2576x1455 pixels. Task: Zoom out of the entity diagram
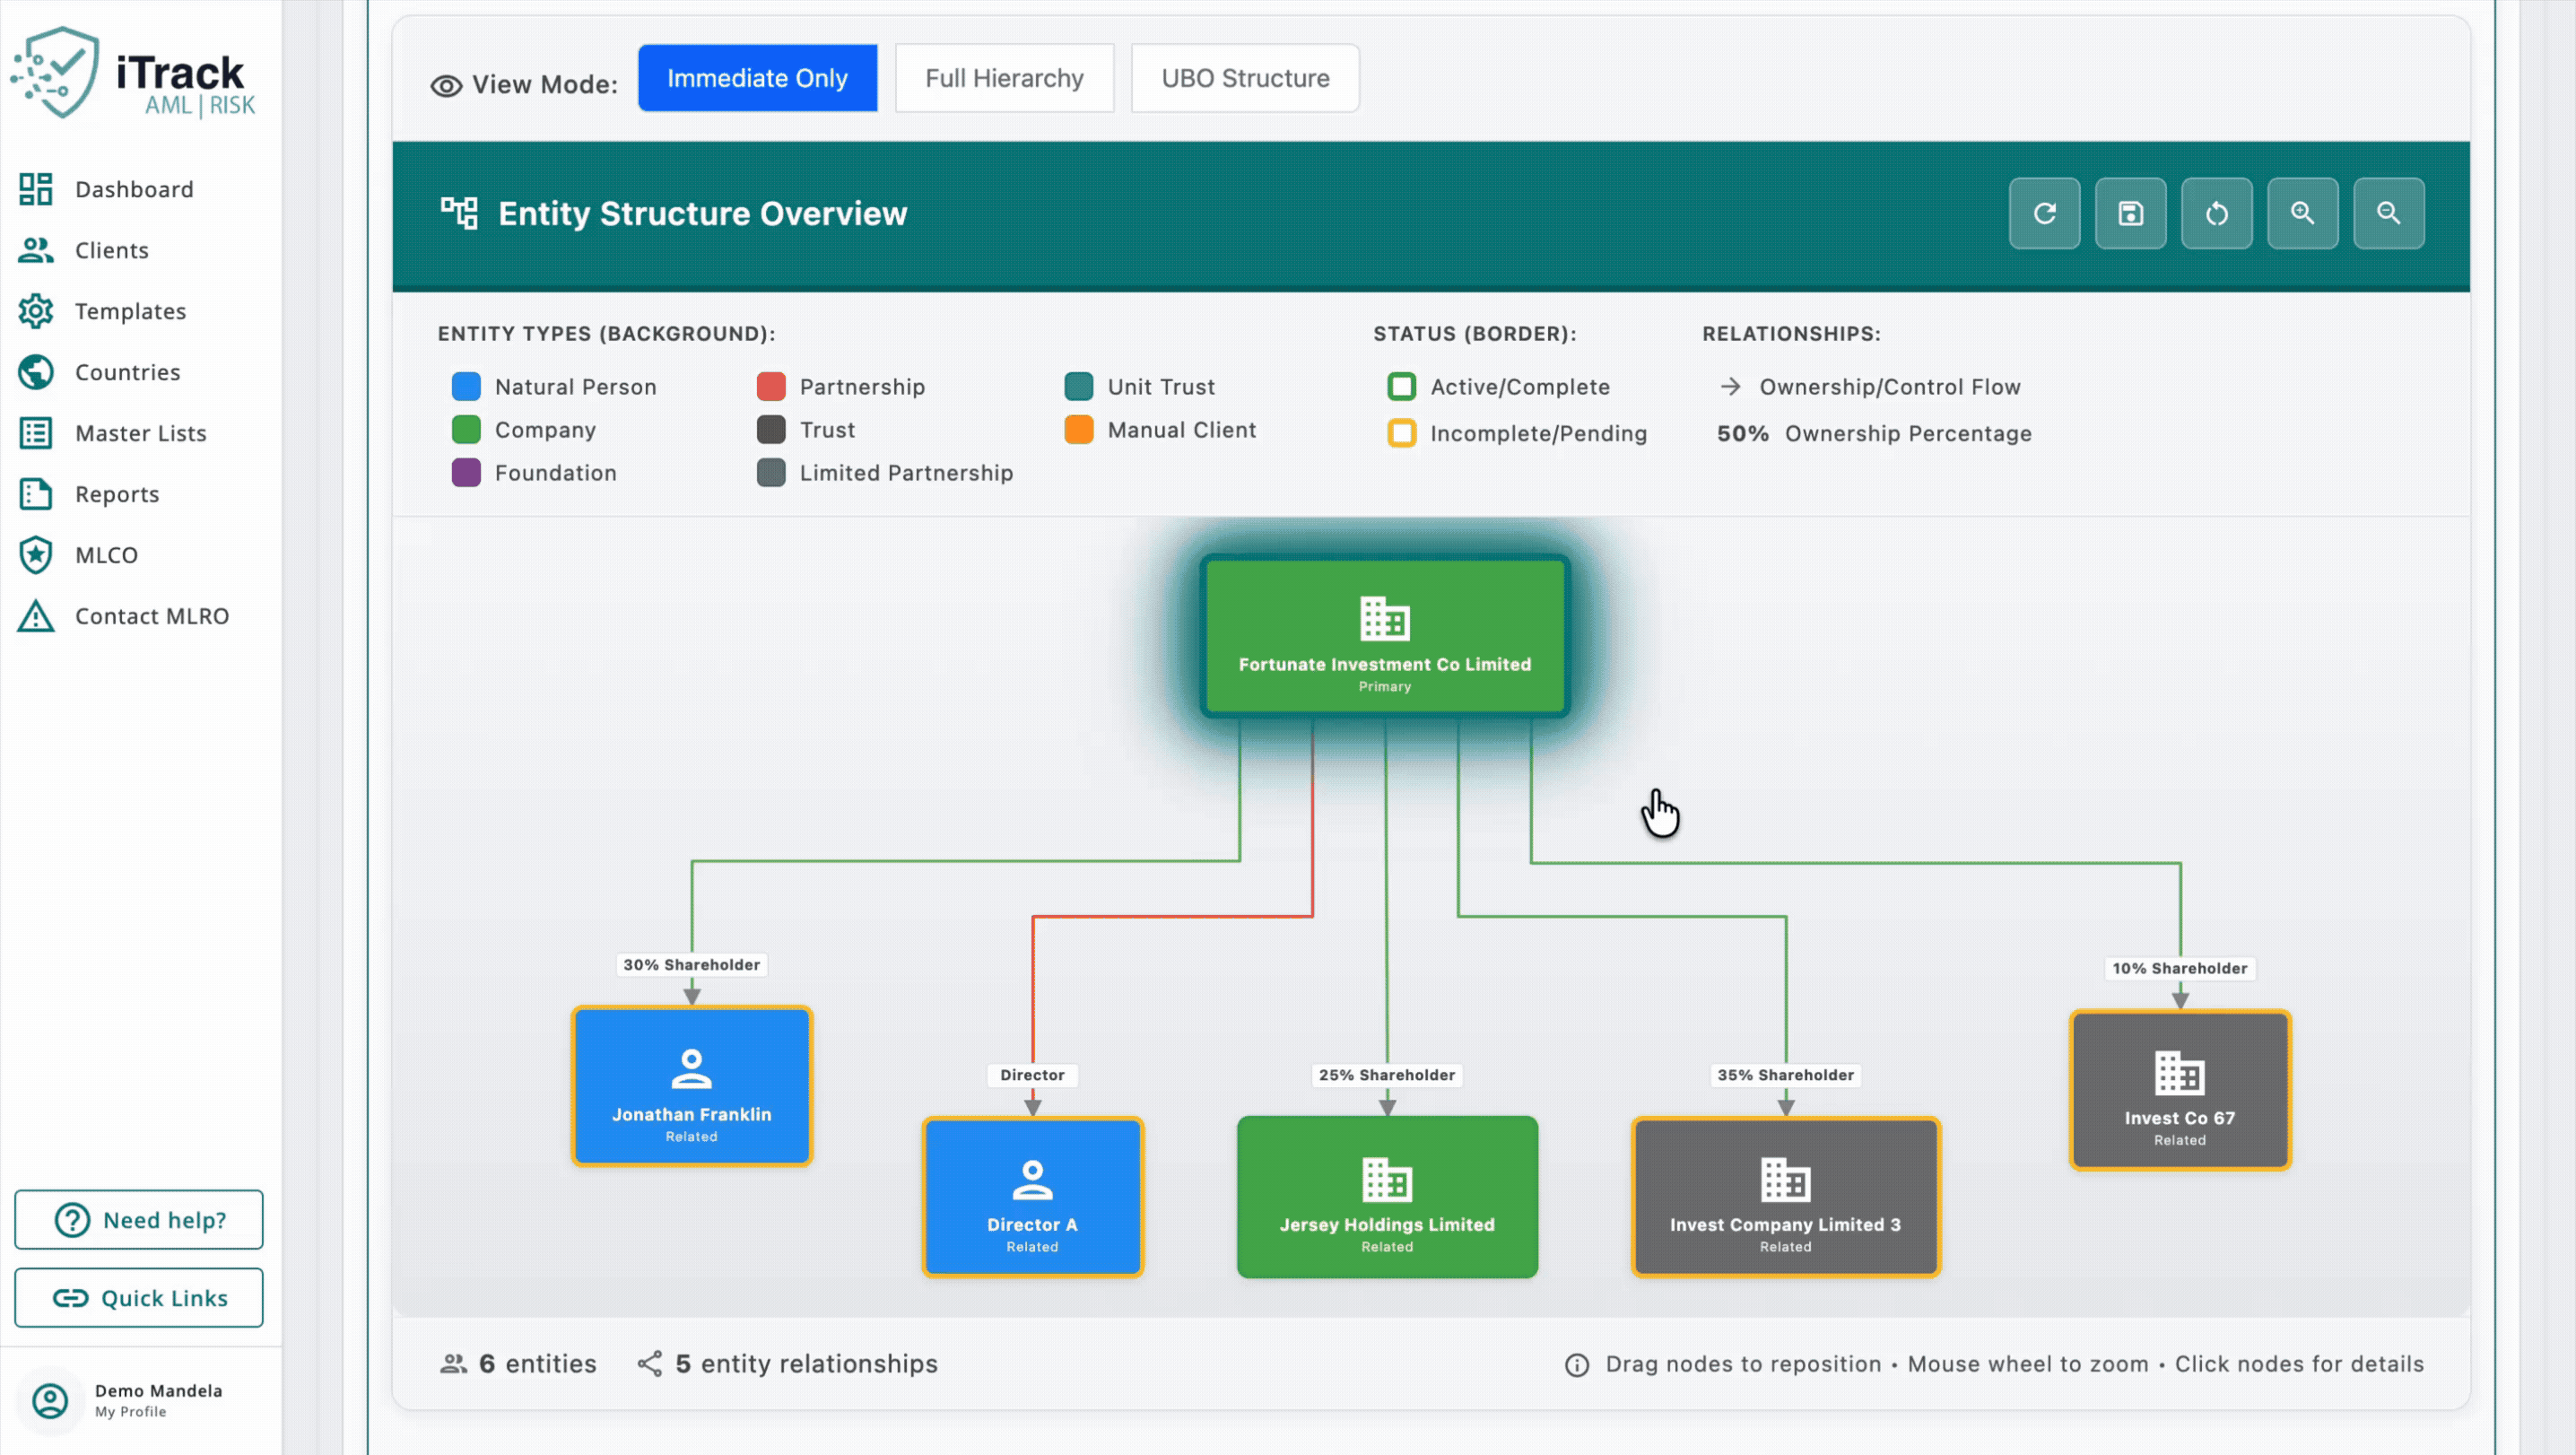click(2389, 213)
